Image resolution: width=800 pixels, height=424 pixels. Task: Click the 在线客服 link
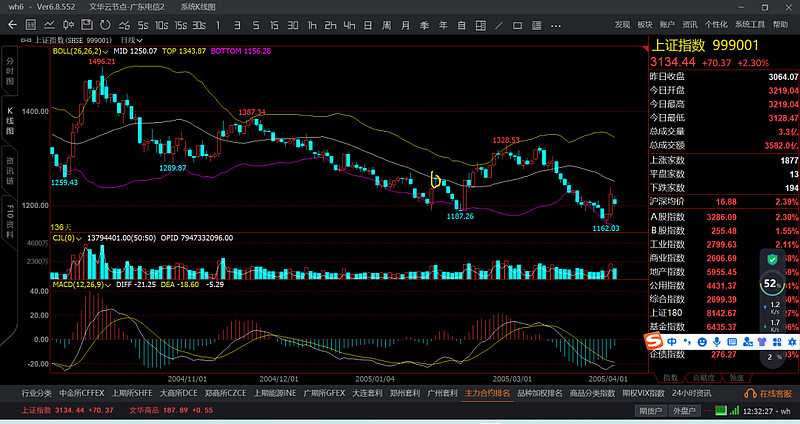coord(776,393)
